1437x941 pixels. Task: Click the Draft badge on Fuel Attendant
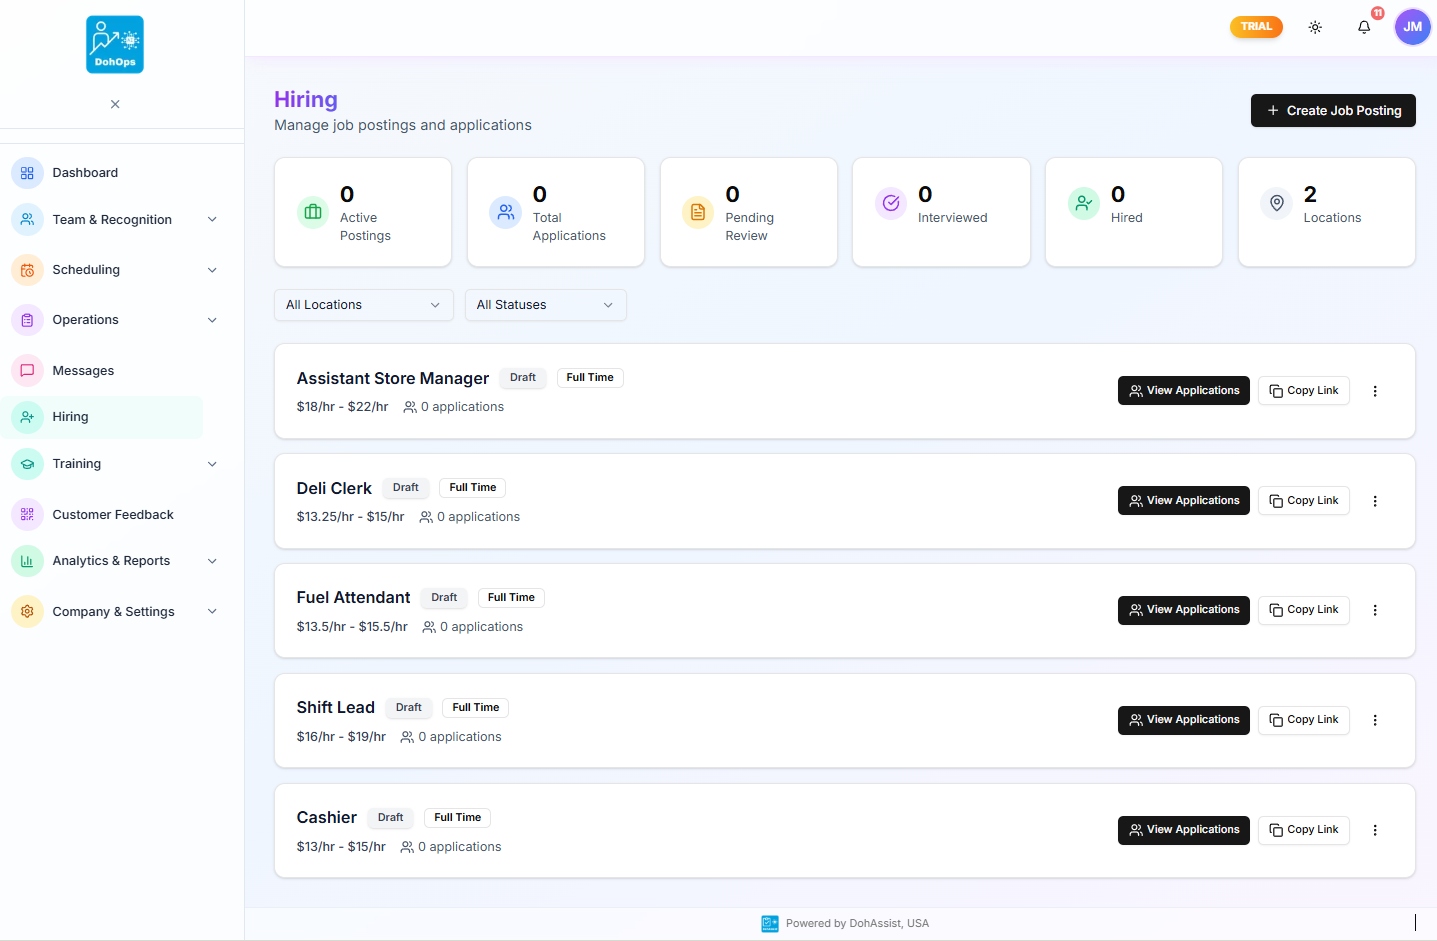443,597
